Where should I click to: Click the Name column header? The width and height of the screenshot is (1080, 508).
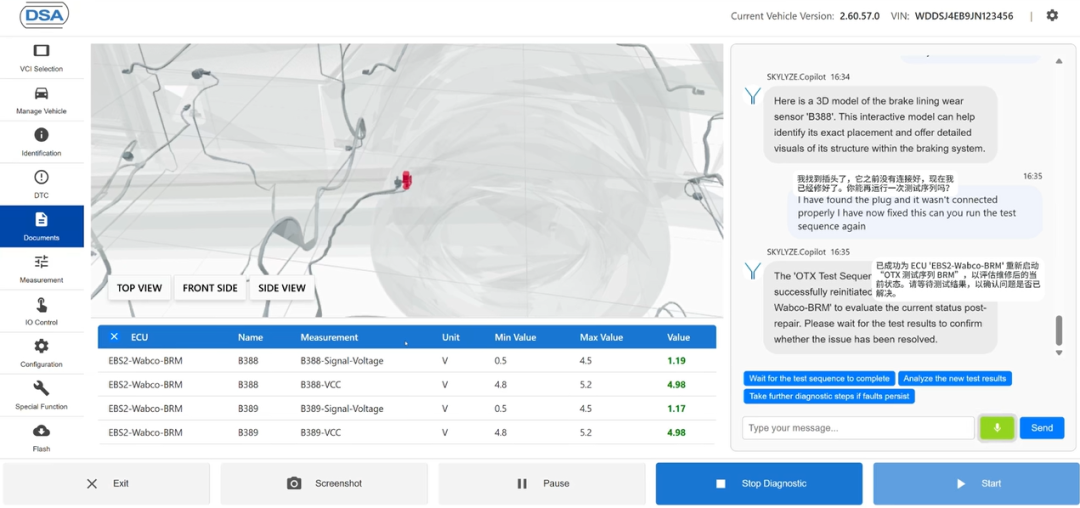pyautogui.click(x=251, y=337)
